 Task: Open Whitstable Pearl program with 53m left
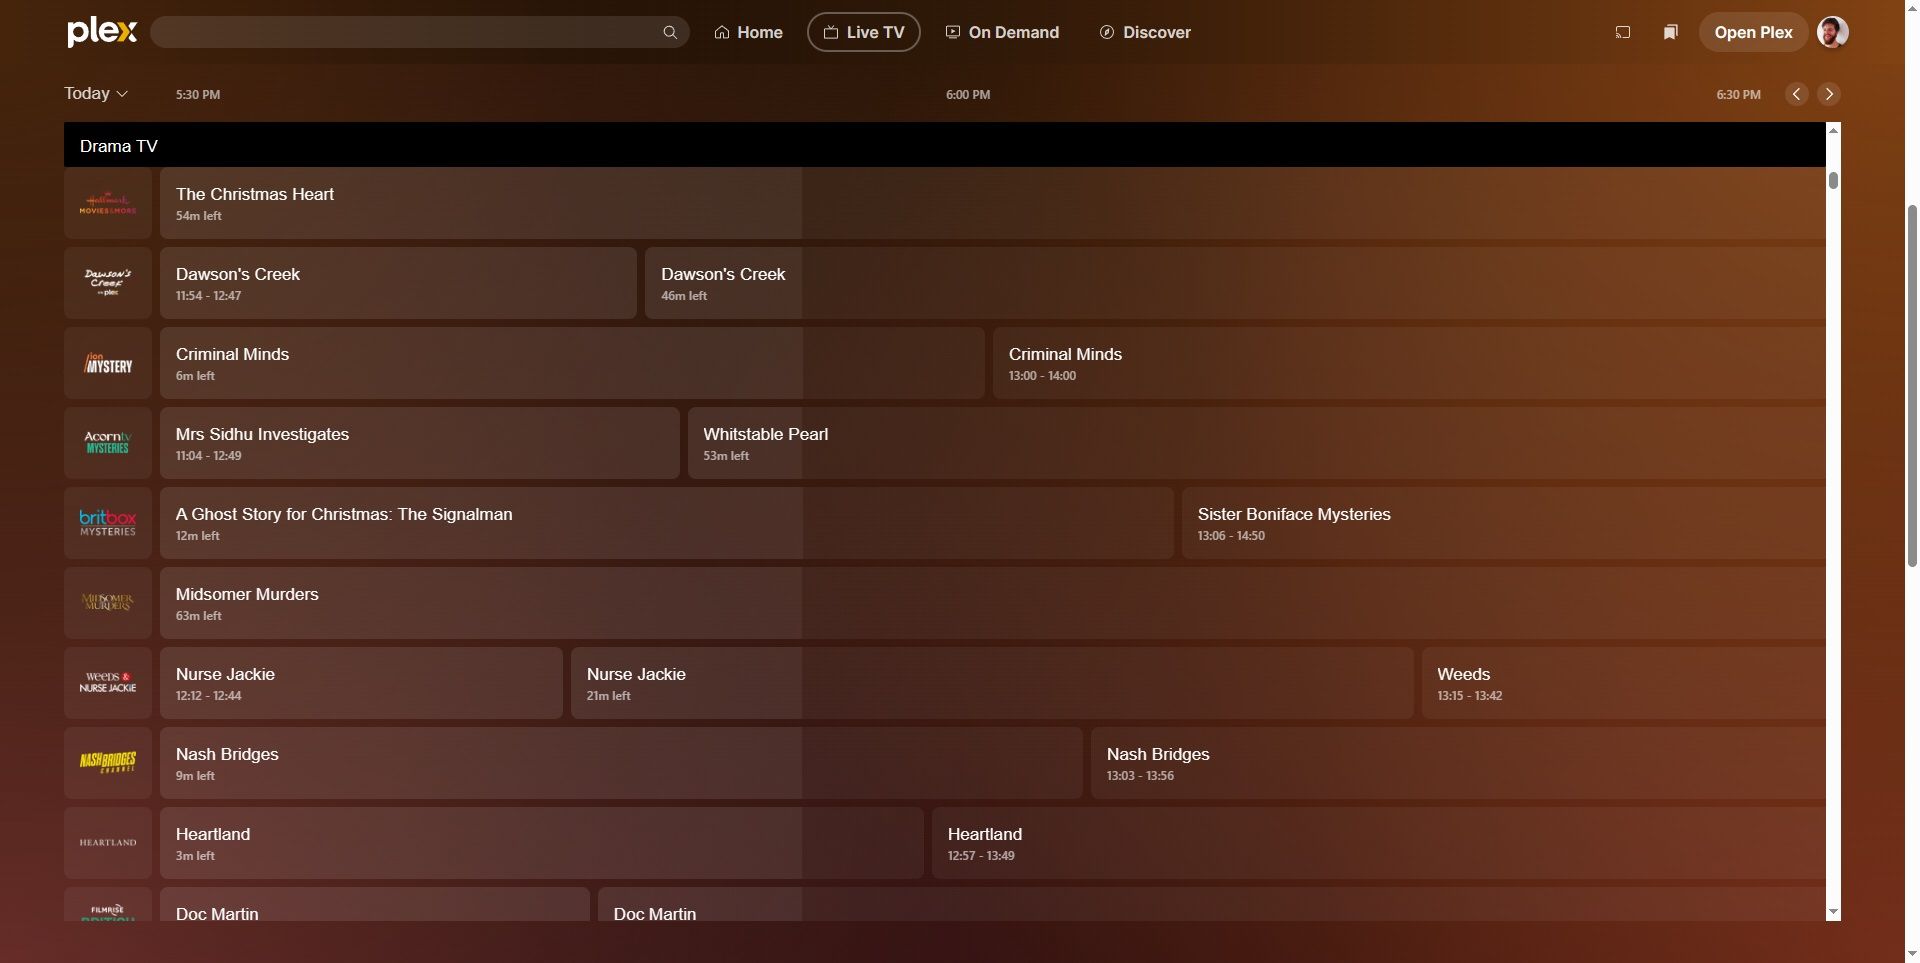pyautogui.click(x=1257, y=443)
